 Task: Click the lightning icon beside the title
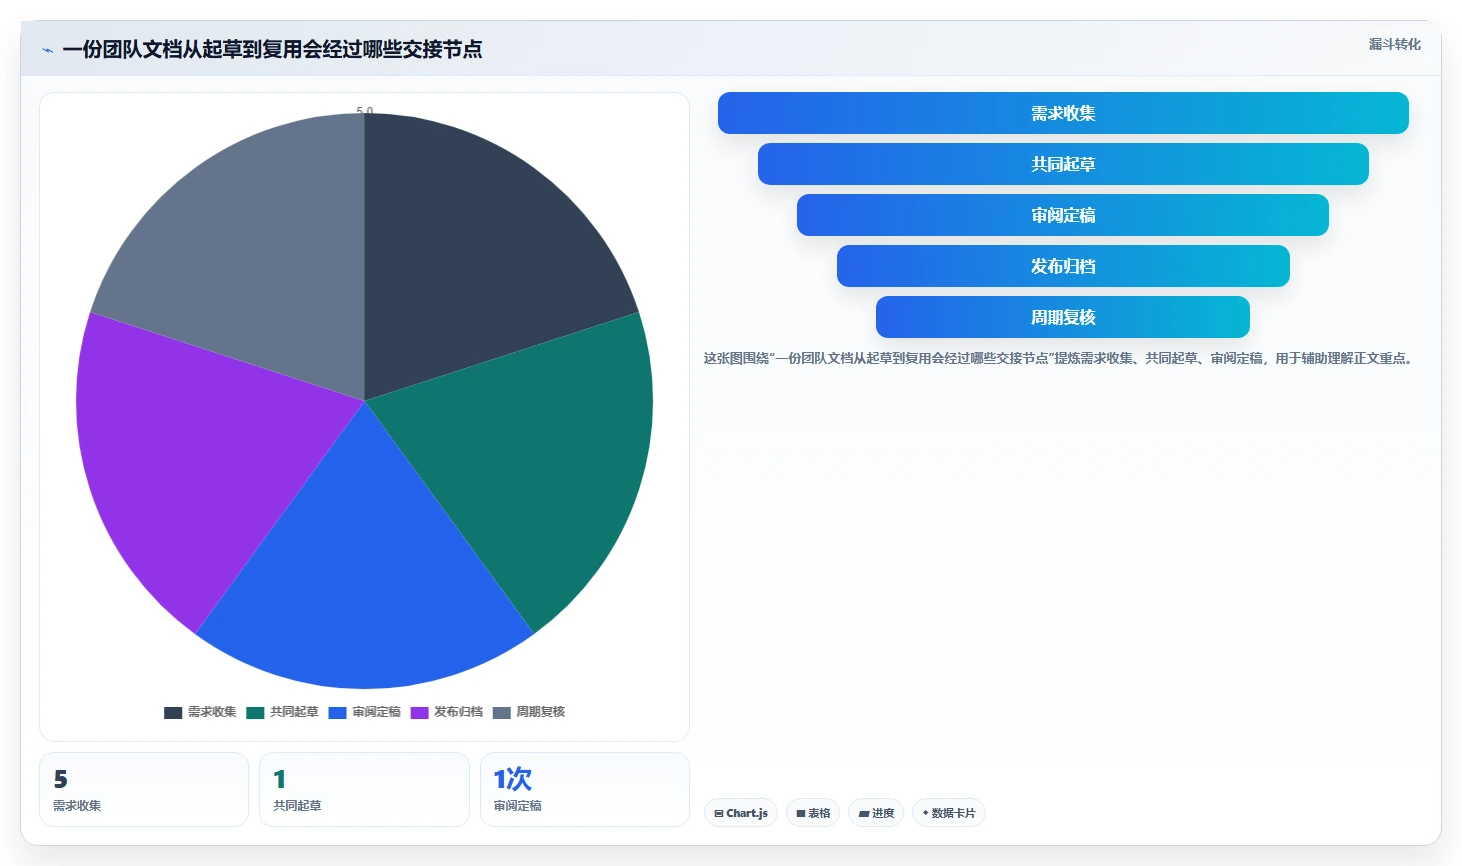47,50
